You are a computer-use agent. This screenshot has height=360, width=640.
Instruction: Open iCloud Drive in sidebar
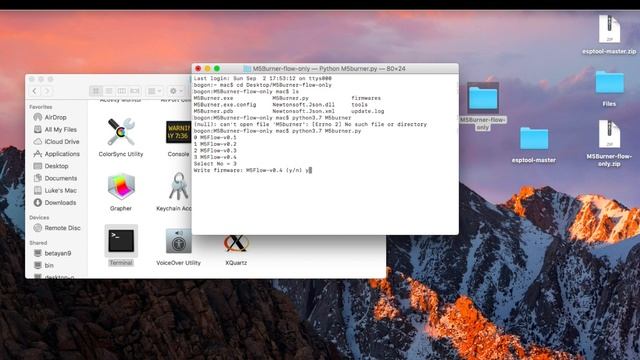(x=56, y=142)
